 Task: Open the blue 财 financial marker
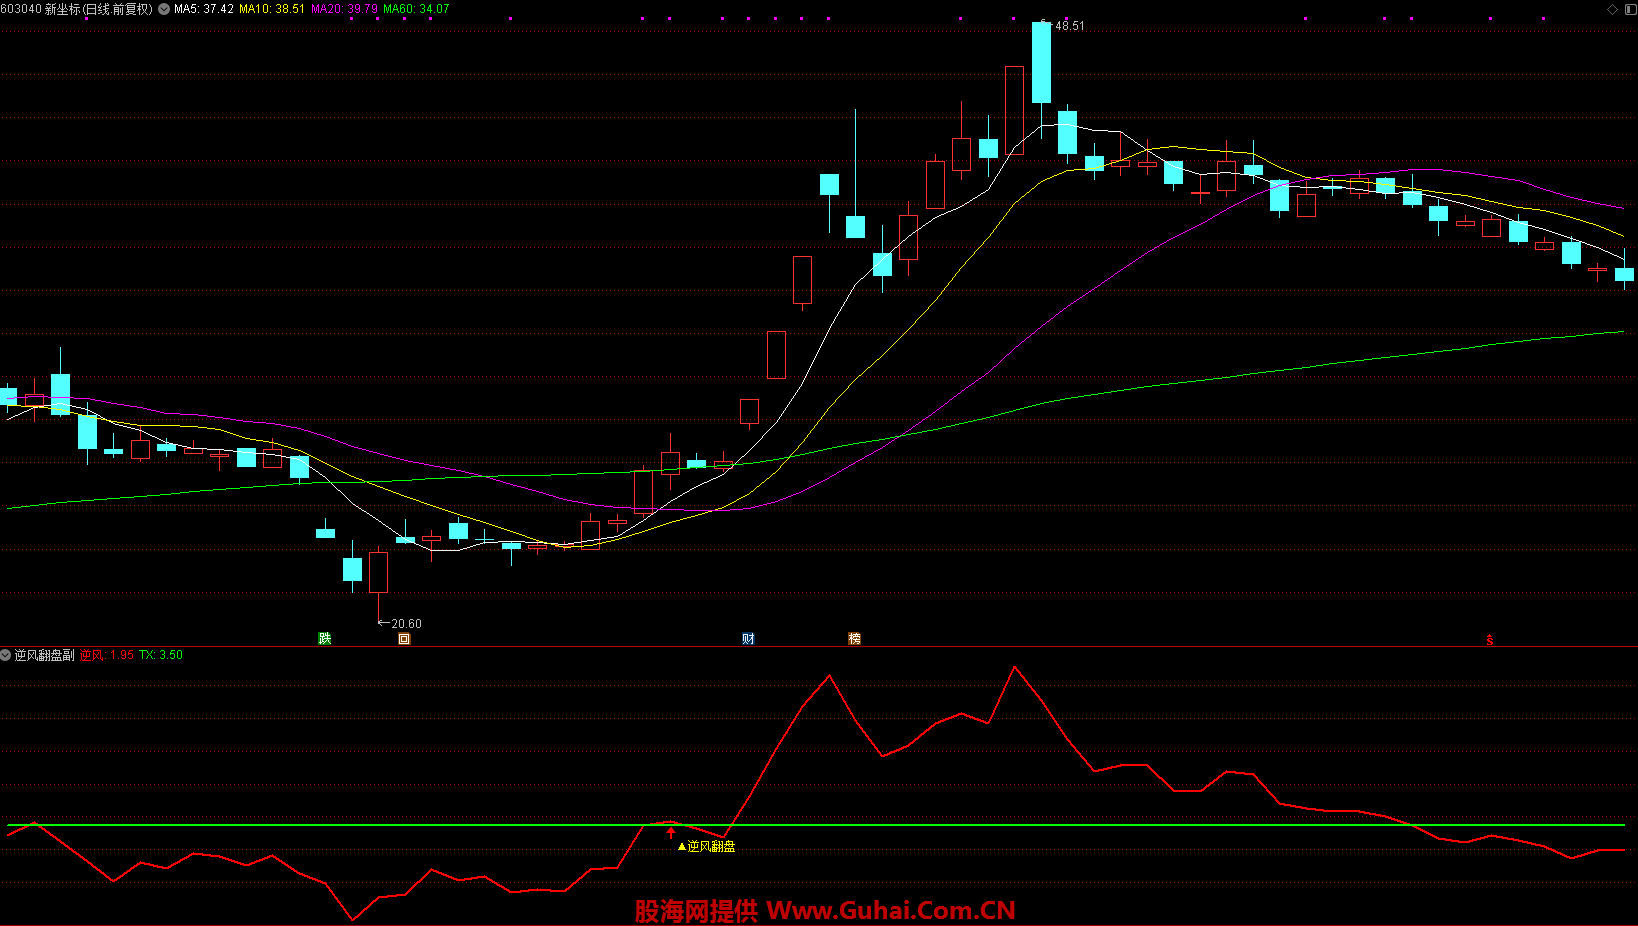(x=748, y=638)
